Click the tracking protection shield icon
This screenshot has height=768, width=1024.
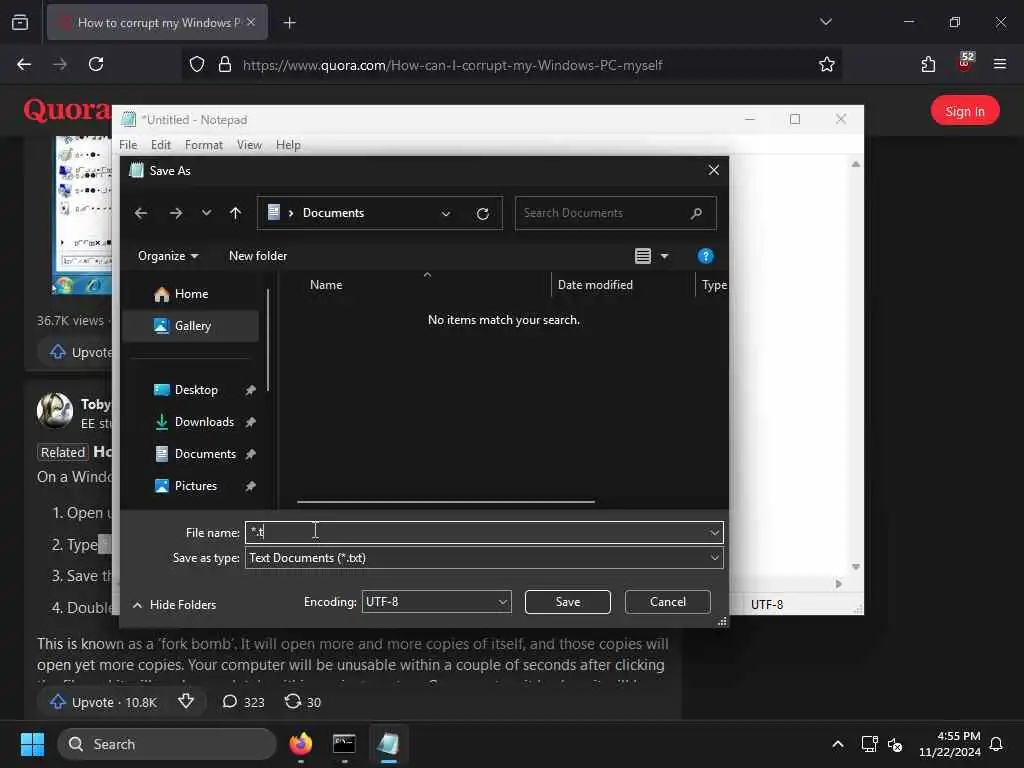click(197, 64)
